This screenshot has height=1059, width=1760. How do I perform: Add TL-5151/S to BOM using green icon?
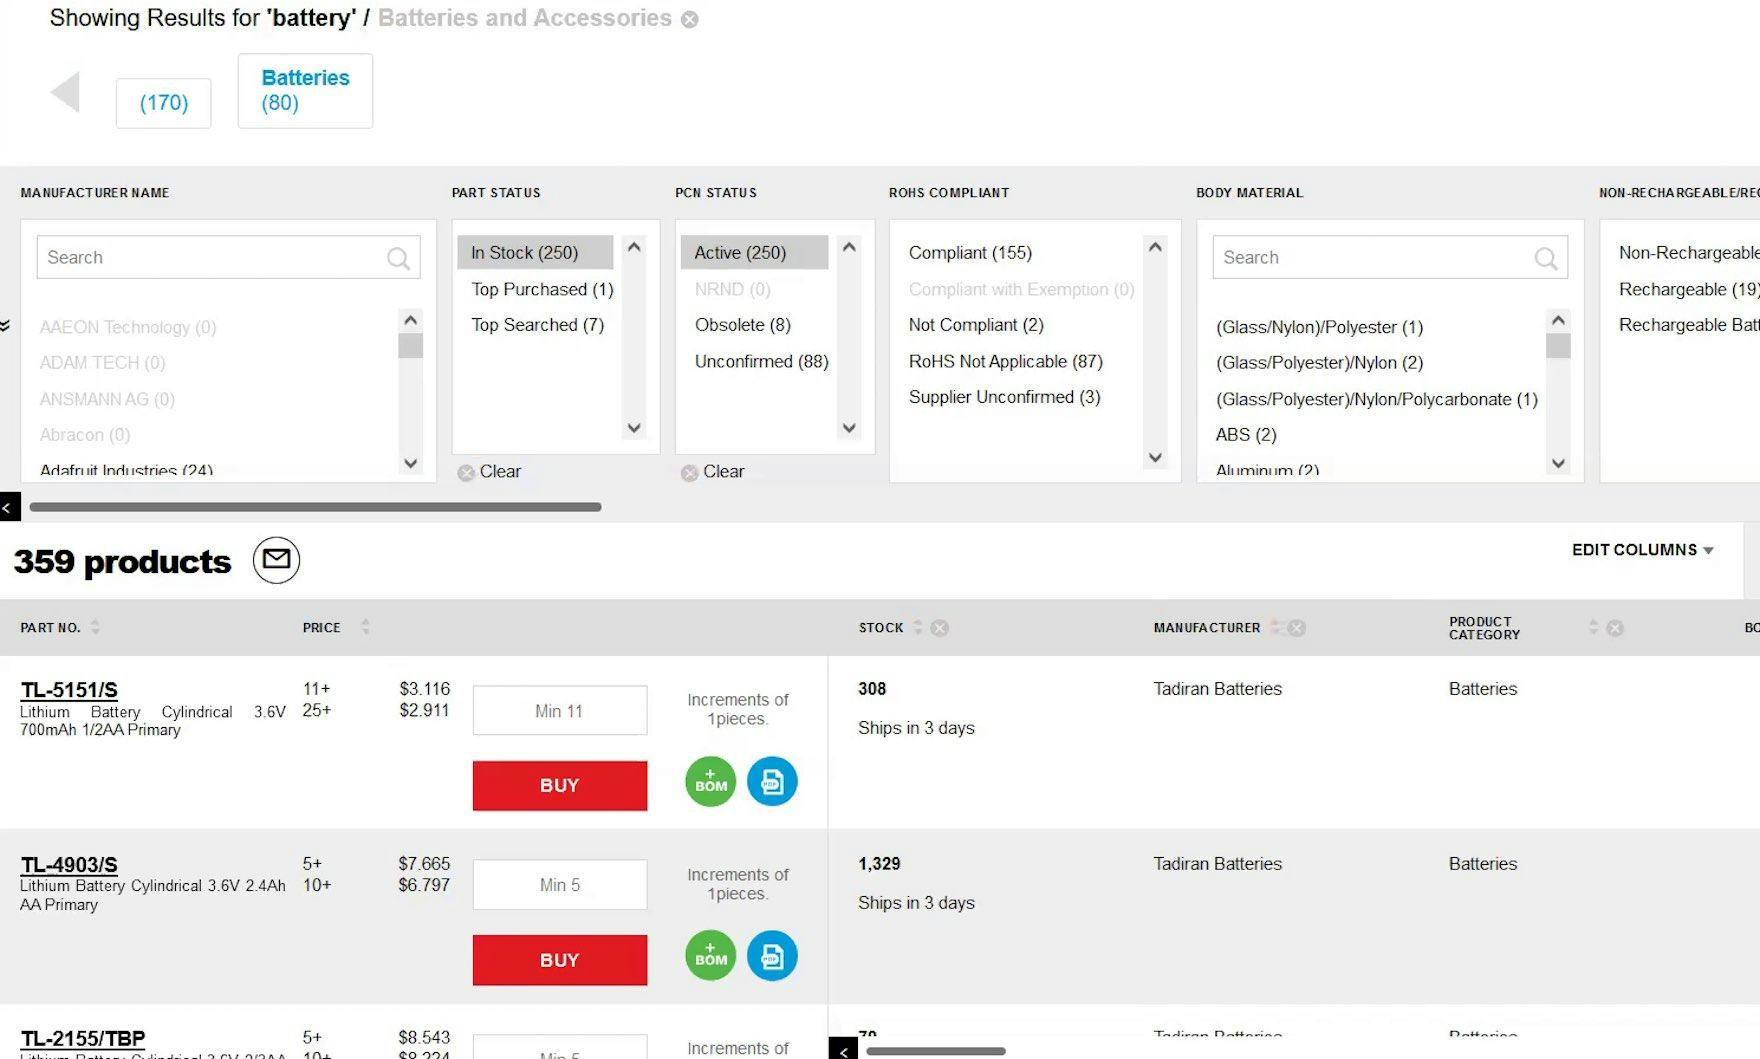tap(710, 781)
